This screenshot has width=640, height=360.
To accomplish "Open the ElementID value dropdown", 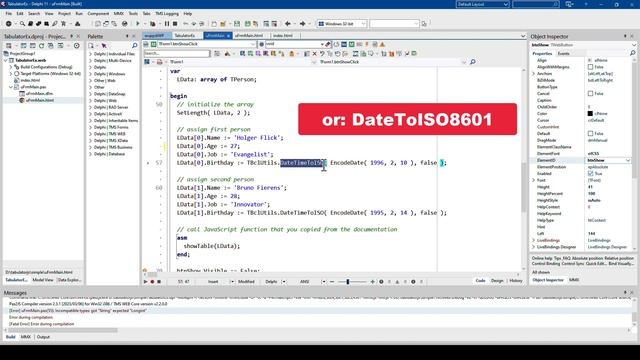I will [x=628, y=160].
